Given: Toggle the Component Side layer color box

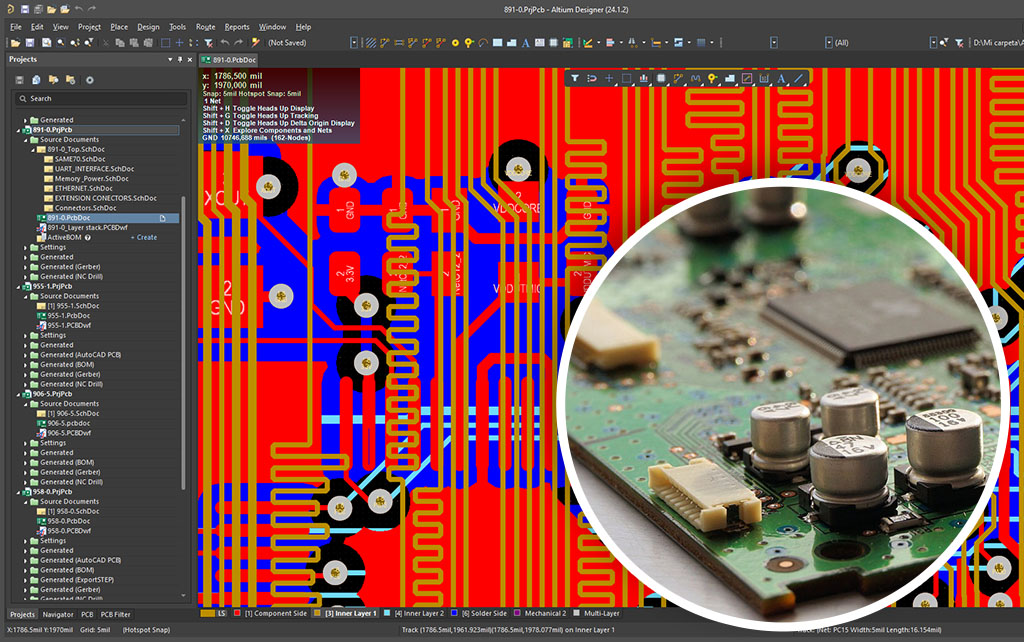Looking at the screenshot, I should click(238, 613).
